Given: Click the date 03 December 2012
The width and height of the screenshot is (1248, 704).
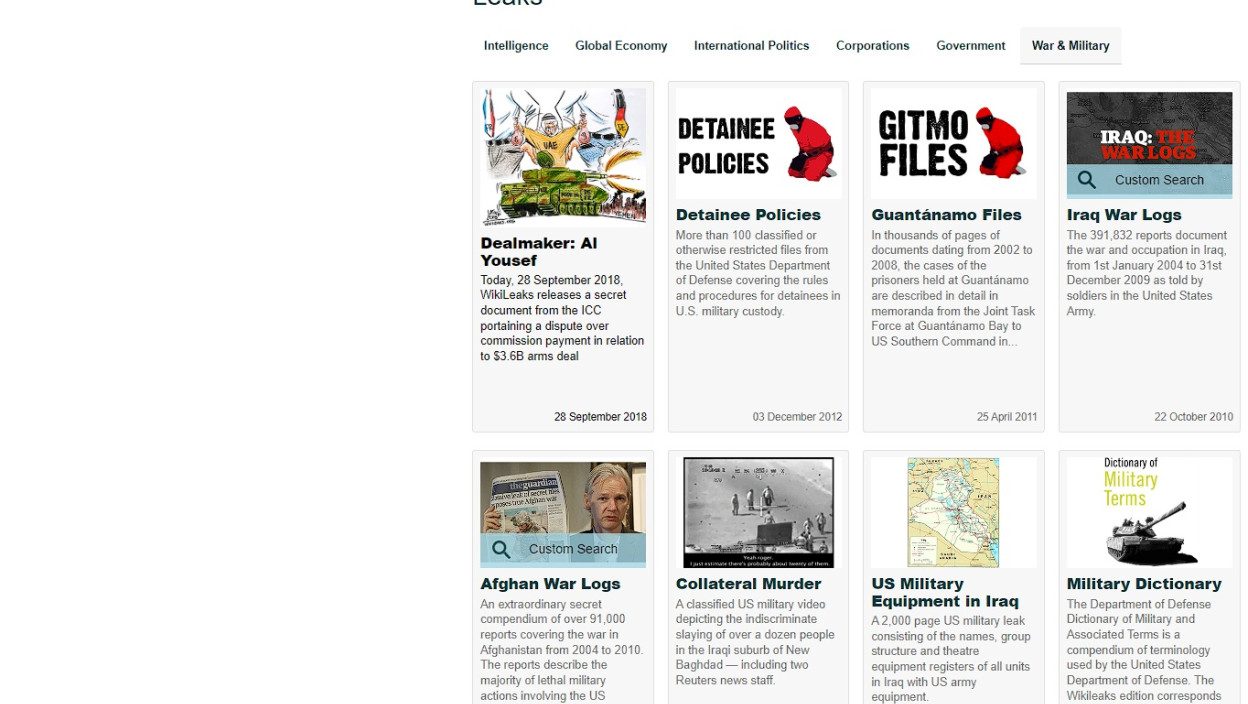Looking at the screenshot, I should (797, 417).
